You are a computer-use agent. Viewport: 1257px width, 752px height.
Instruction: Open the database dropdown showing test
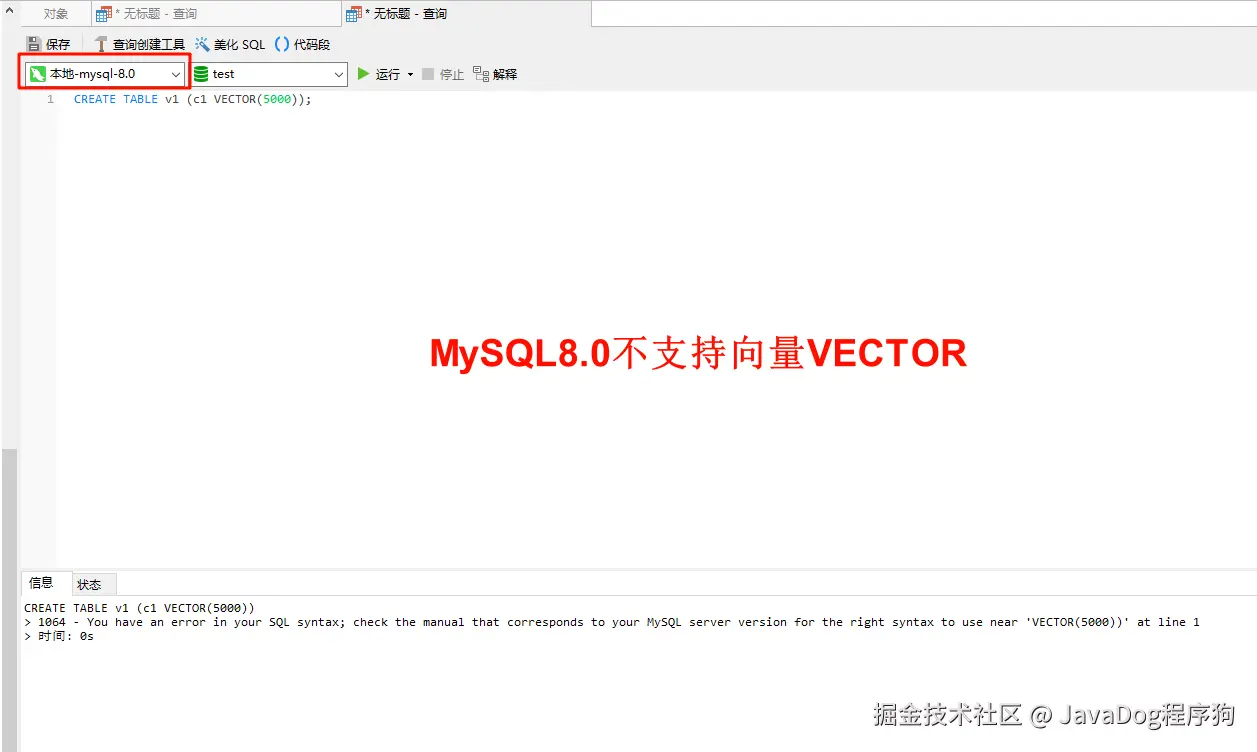[269, 74]
